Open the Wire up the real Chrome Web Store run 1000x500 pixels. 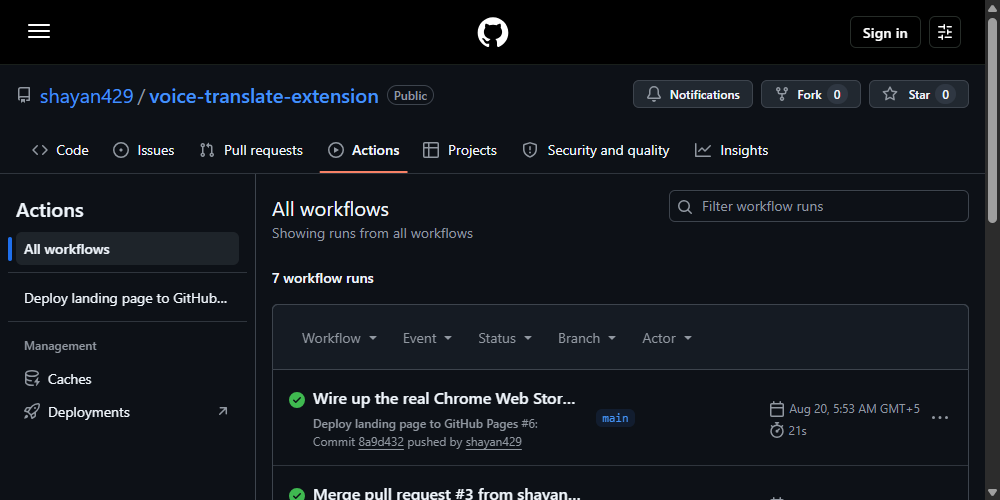pos(444,399)
